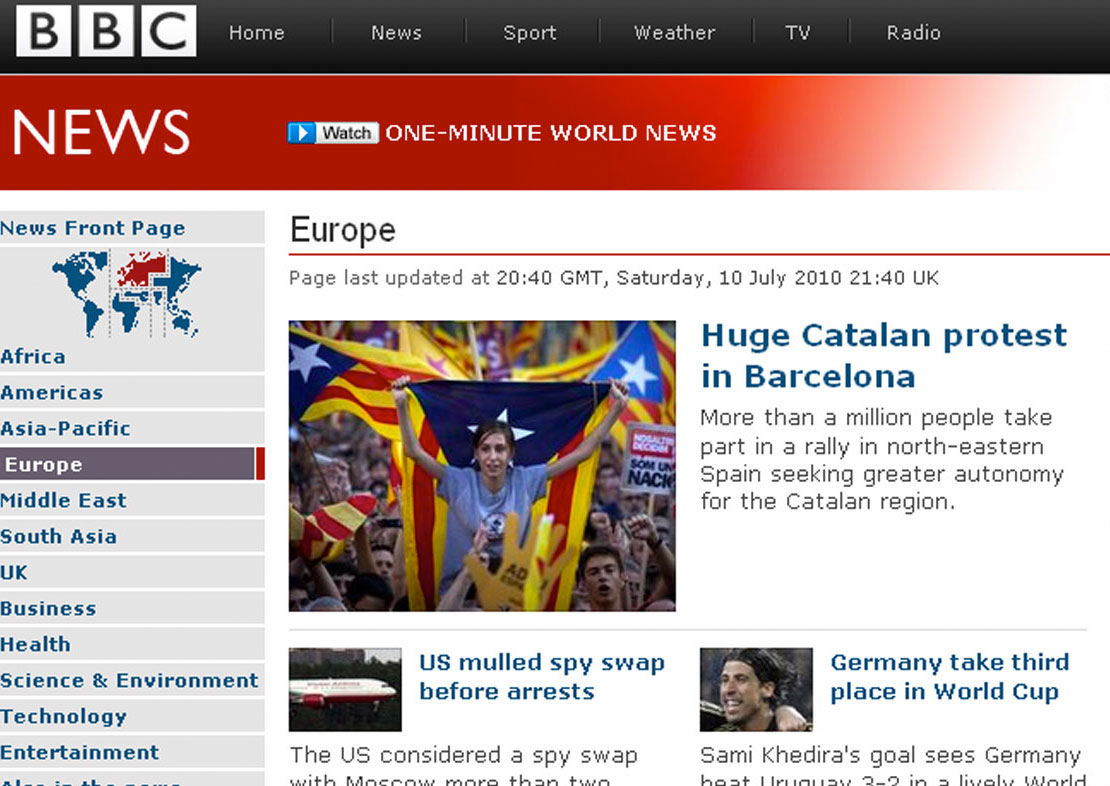The width and height of the screenshot is (1110, 786).
Task: Go to News Front Page link
Action: pos(92,228)
